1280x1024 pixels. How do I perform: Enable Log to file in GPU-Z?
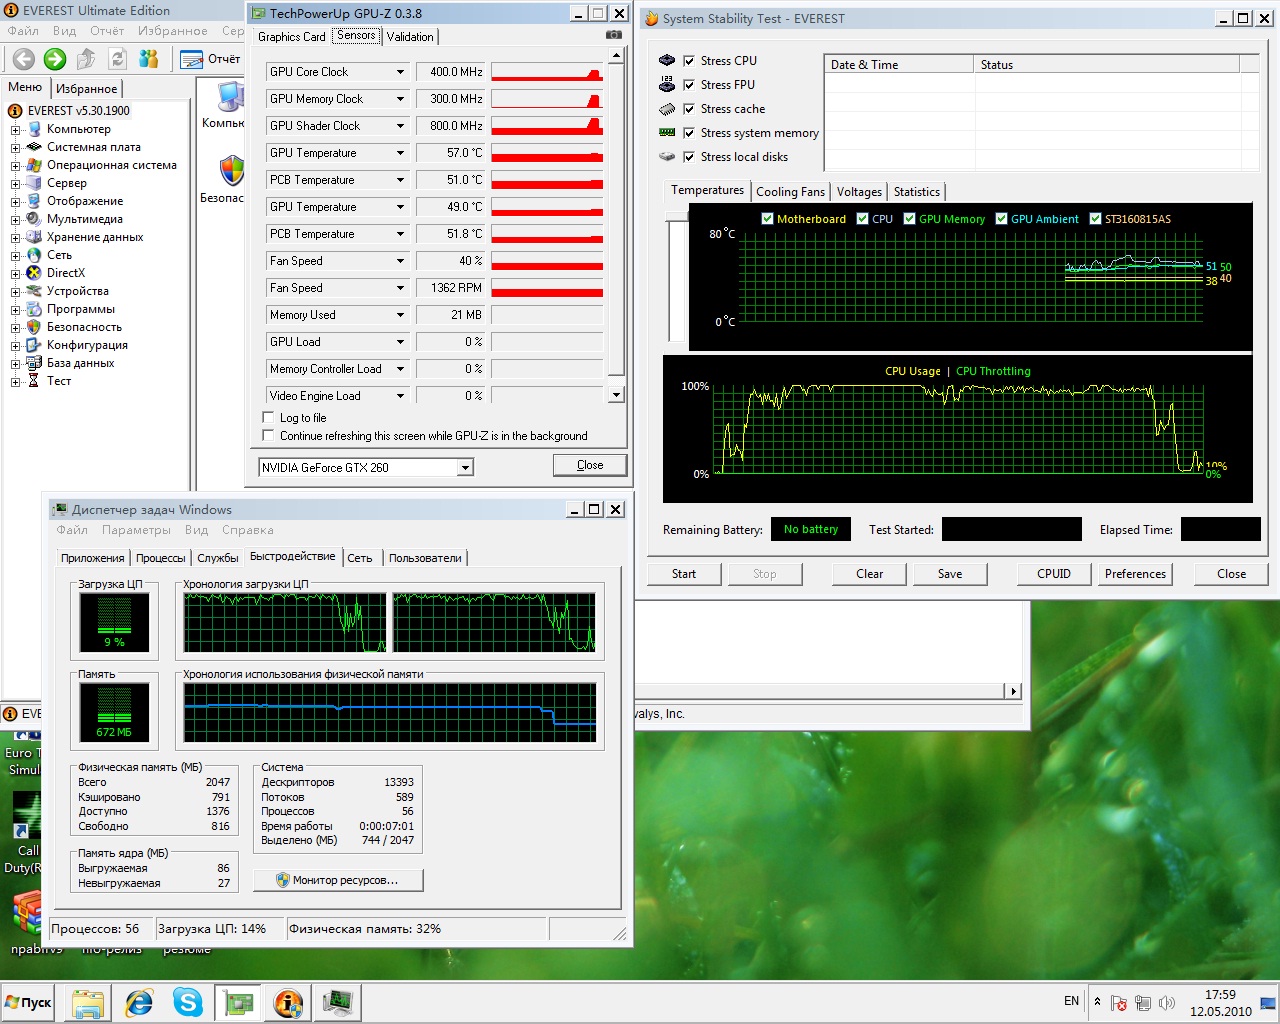click(x=268, y=417)
